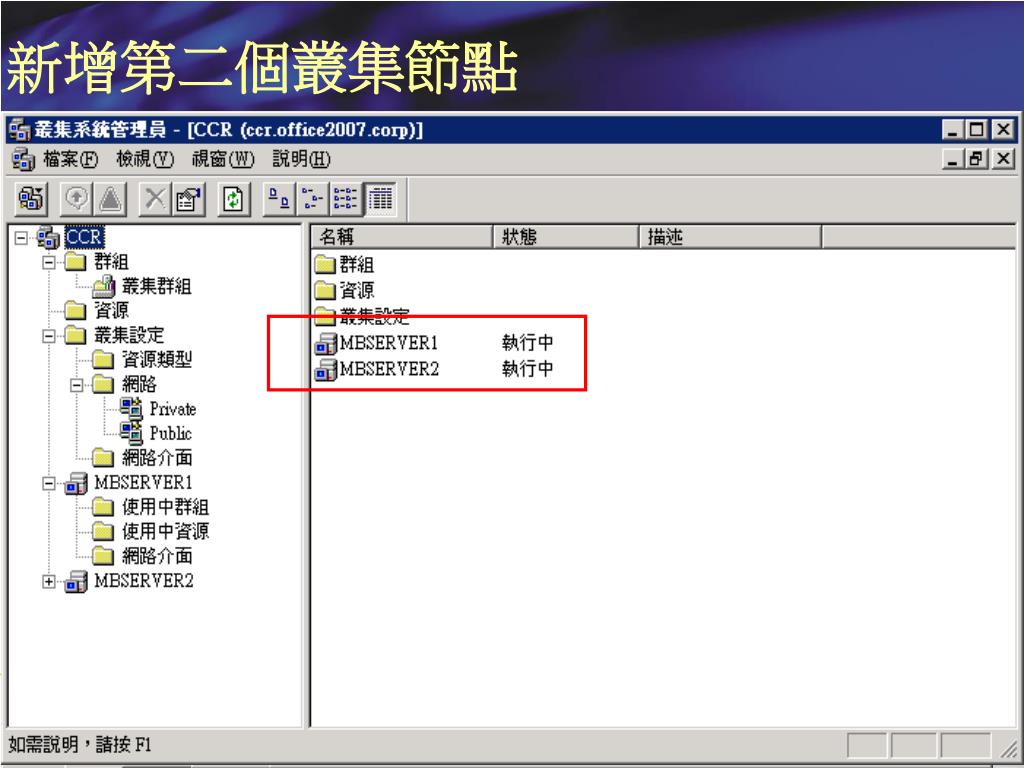The image size is (1024, 768).
Task: Open the MDI document system menu icon
Action: [23, 159]
